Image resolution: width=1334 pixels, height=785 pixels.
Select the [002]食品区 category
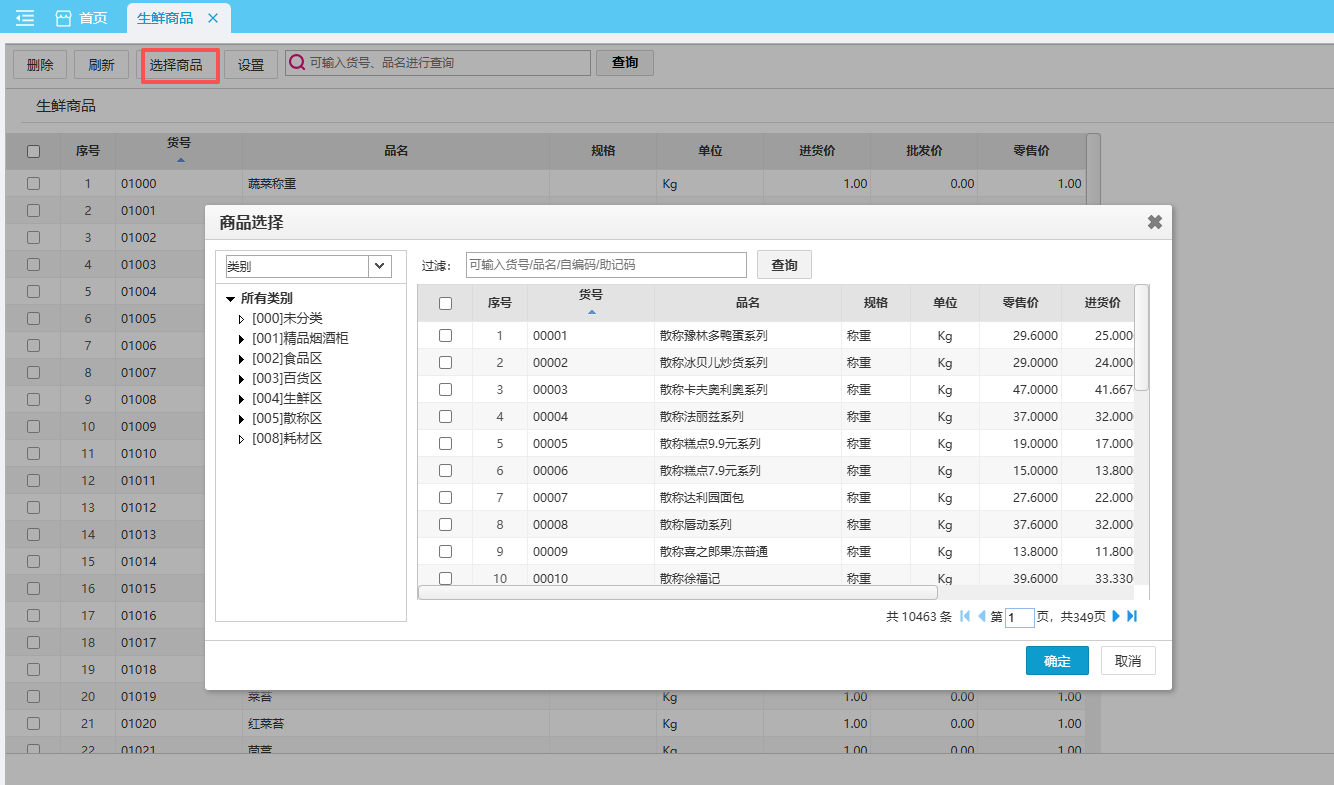(x=286, y=358)
